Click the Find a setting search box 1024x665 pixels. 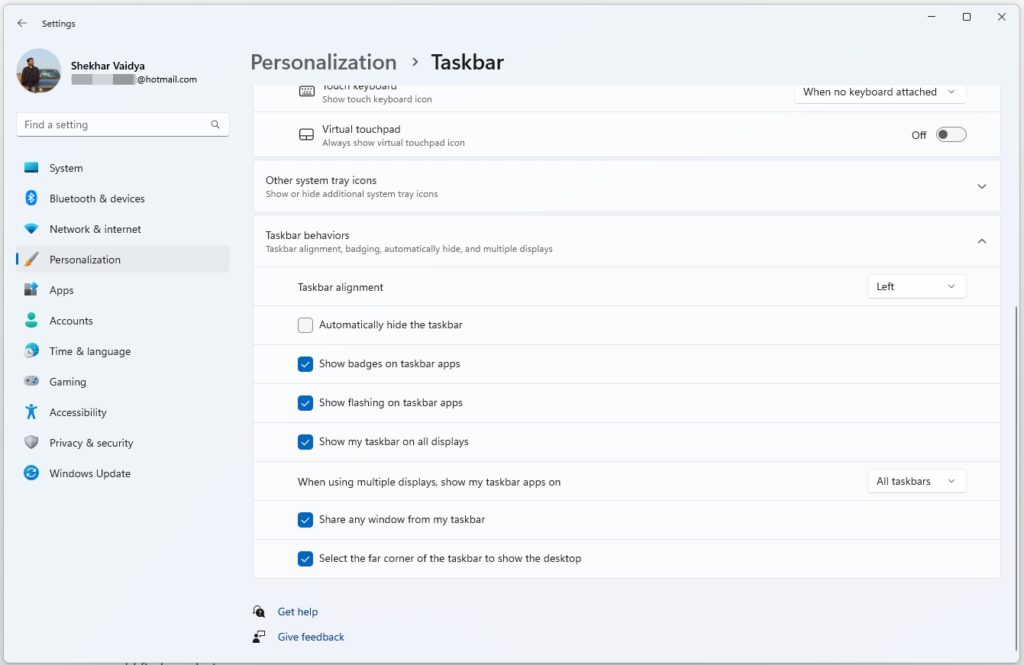click(115, 125)
